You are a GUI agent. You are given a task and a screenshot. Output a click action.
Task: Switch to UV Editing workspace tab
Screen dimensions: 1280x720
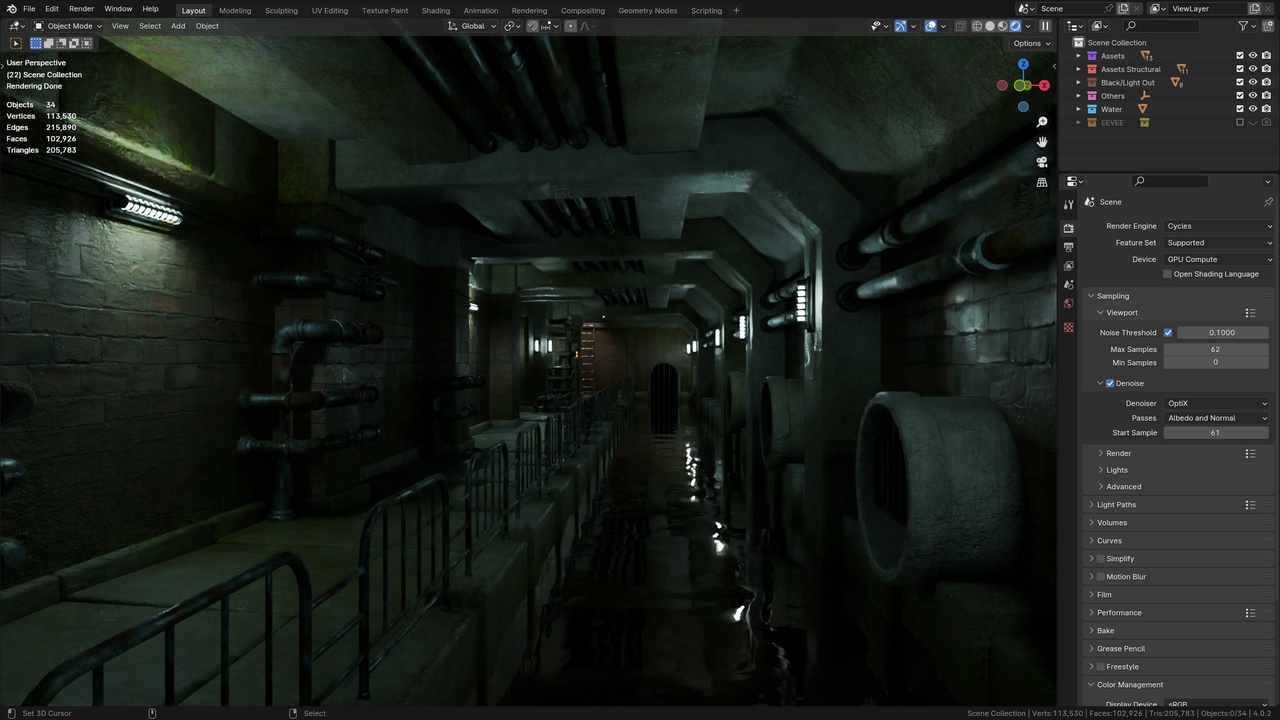(330, 10)
